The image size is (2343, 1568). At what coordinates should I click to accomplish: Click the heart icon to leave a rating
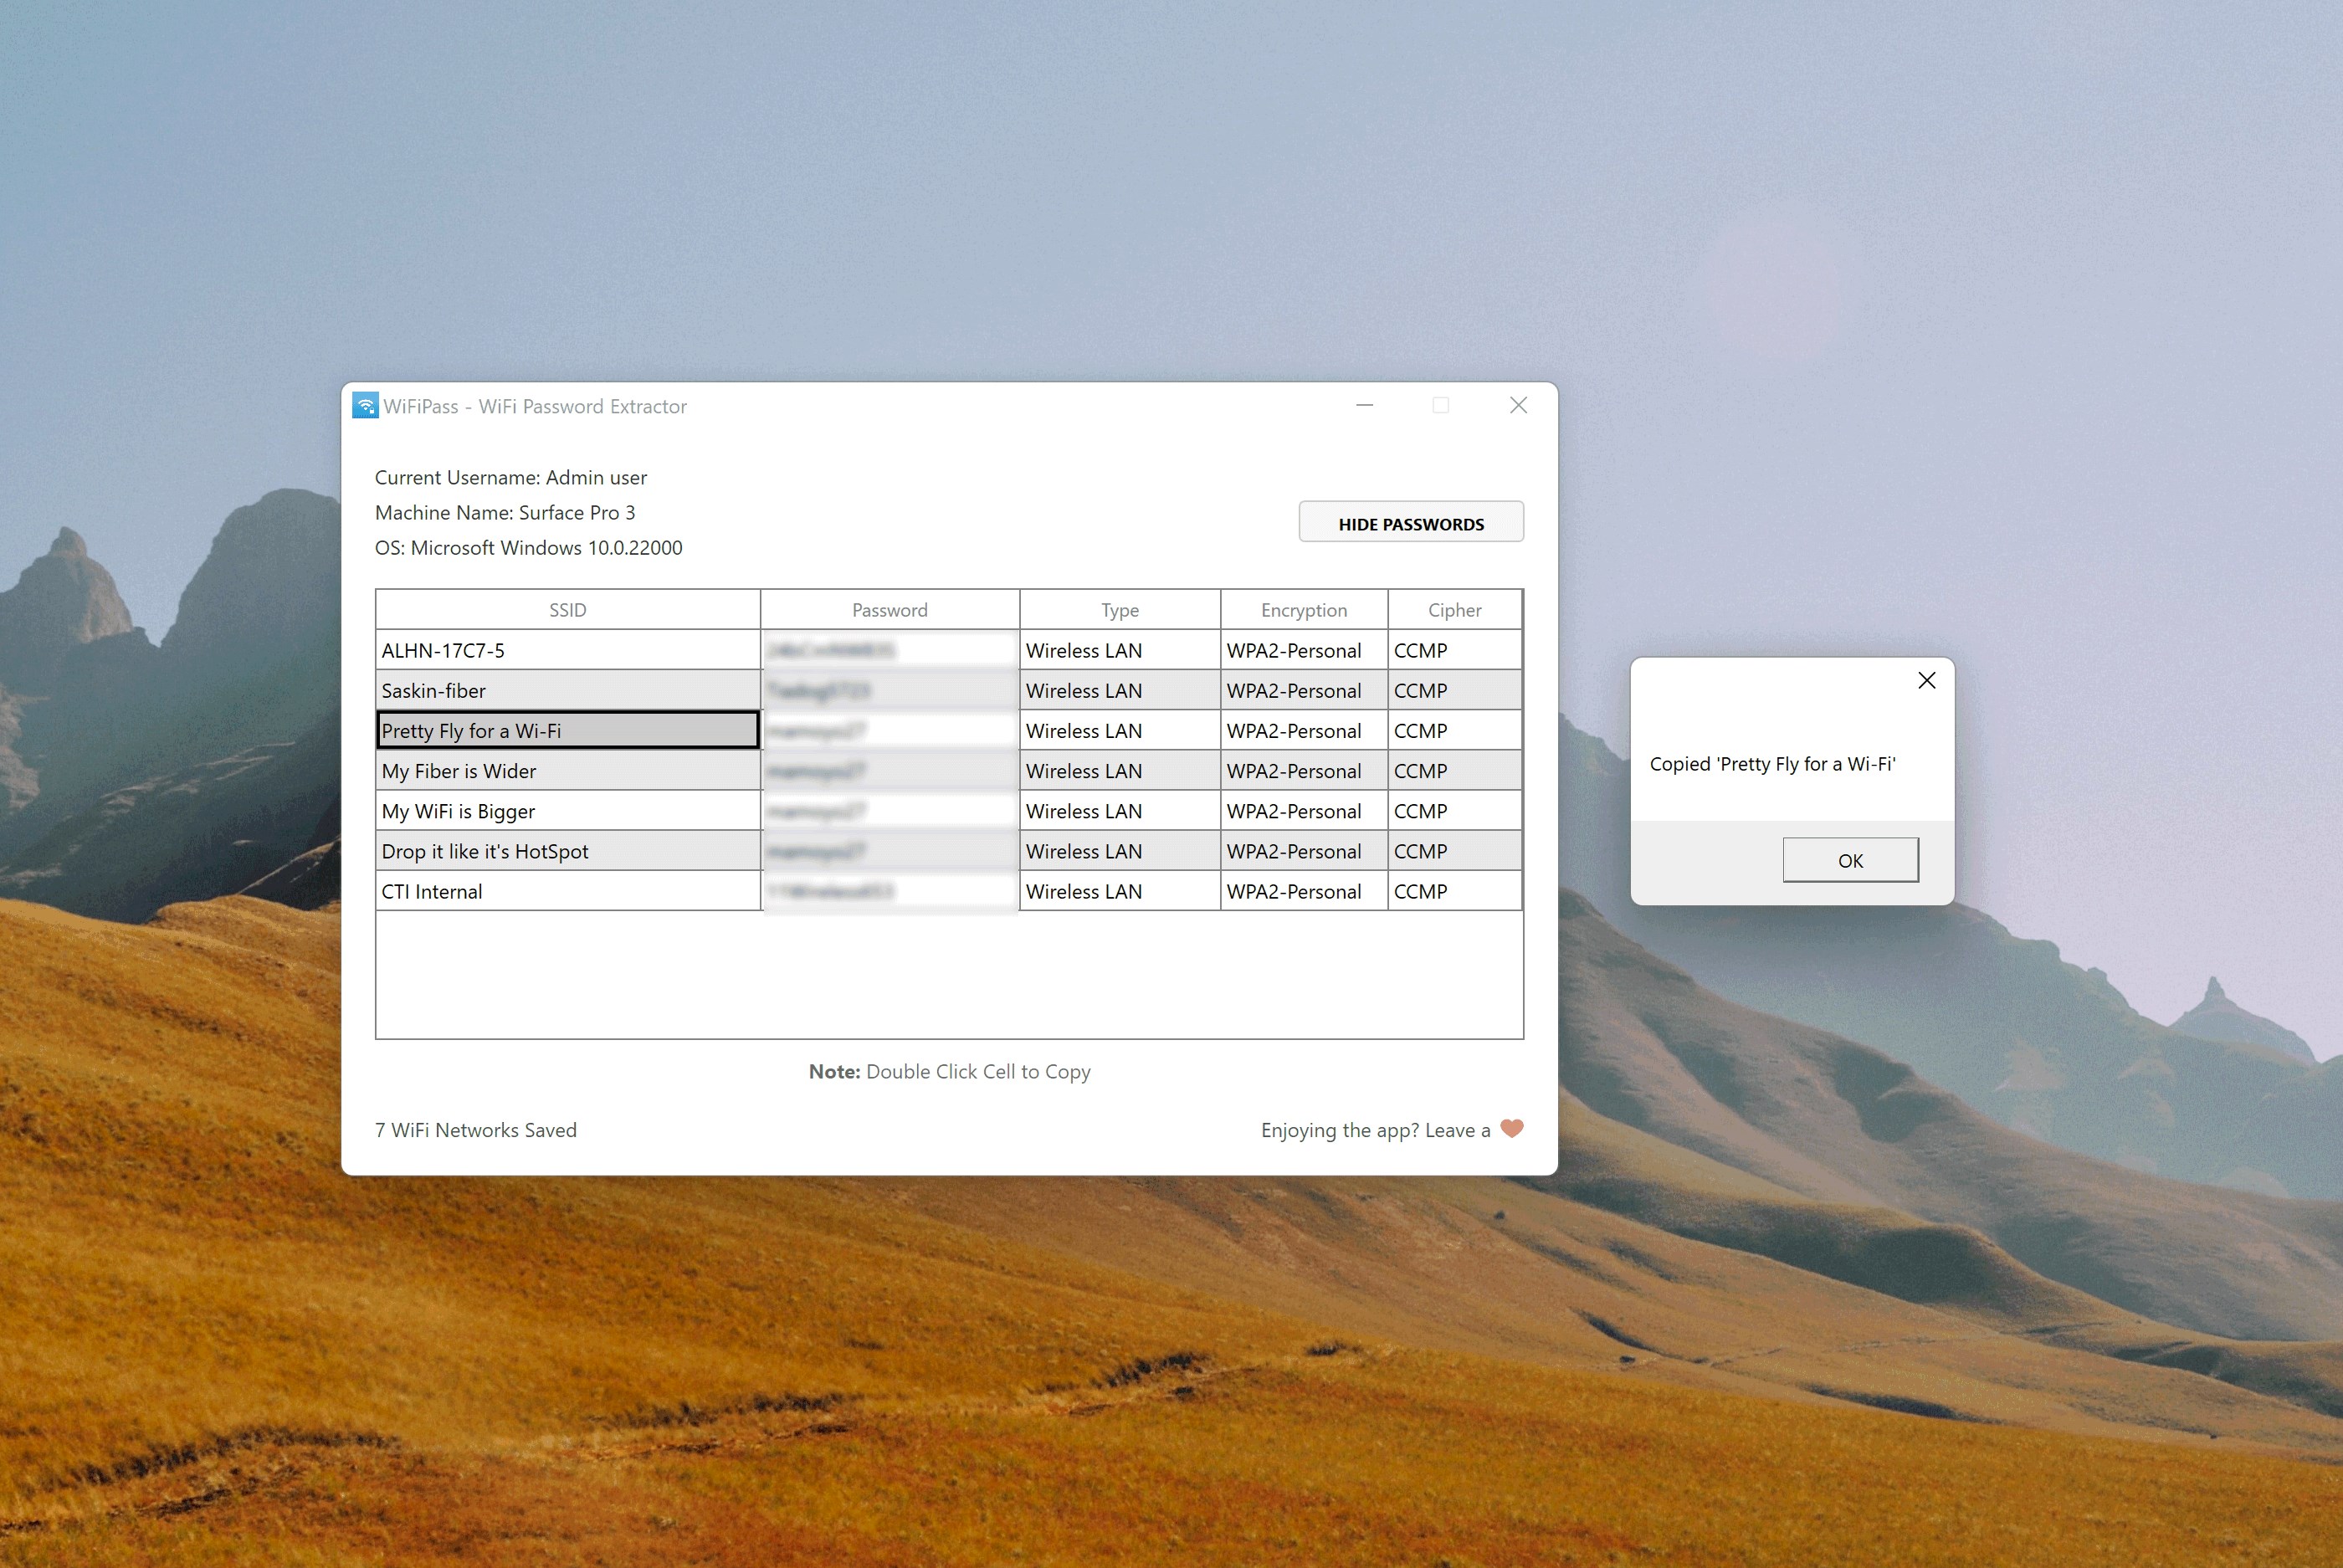1511,1129
